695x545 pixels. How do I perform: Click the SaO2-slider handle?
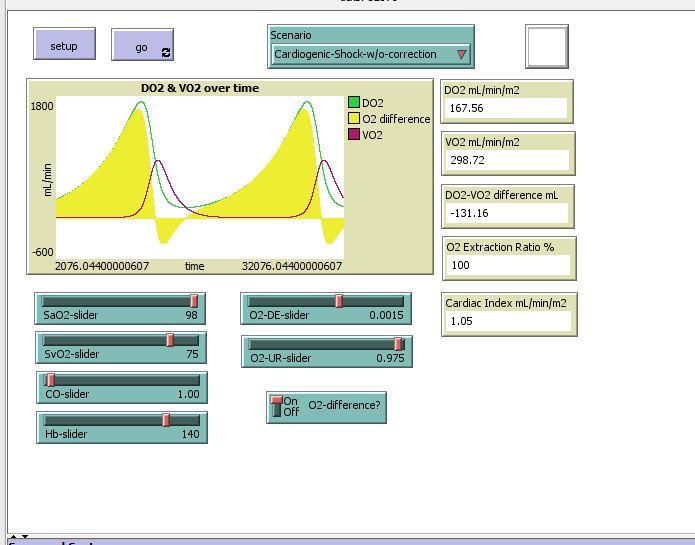click(x=194, y=301)
